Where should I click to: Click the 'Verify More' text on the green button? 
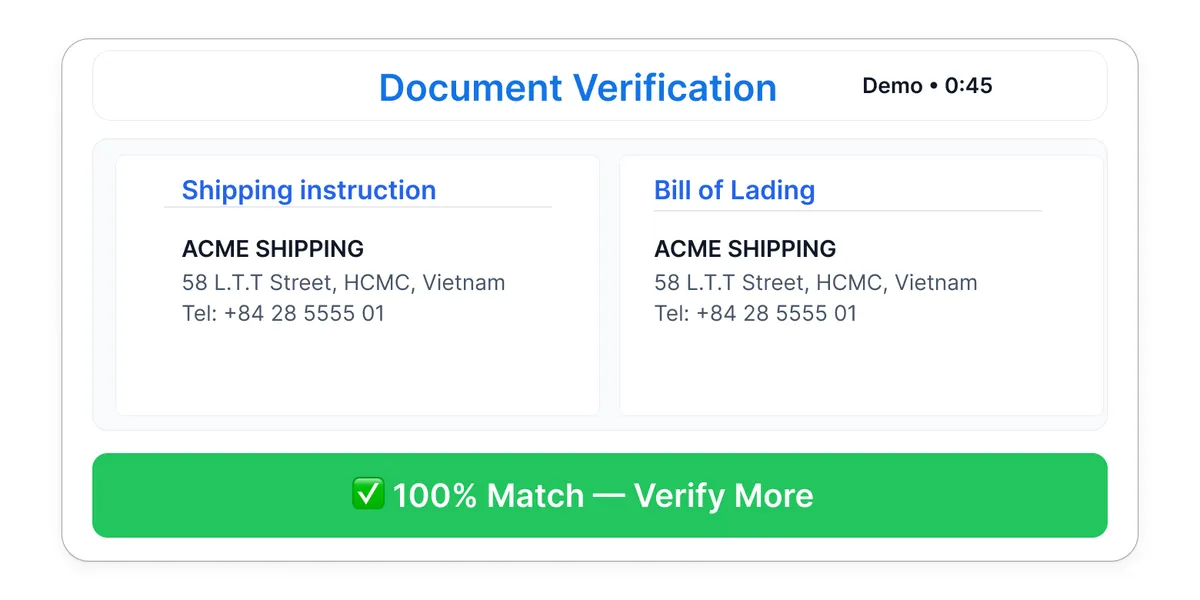point(723,496)
